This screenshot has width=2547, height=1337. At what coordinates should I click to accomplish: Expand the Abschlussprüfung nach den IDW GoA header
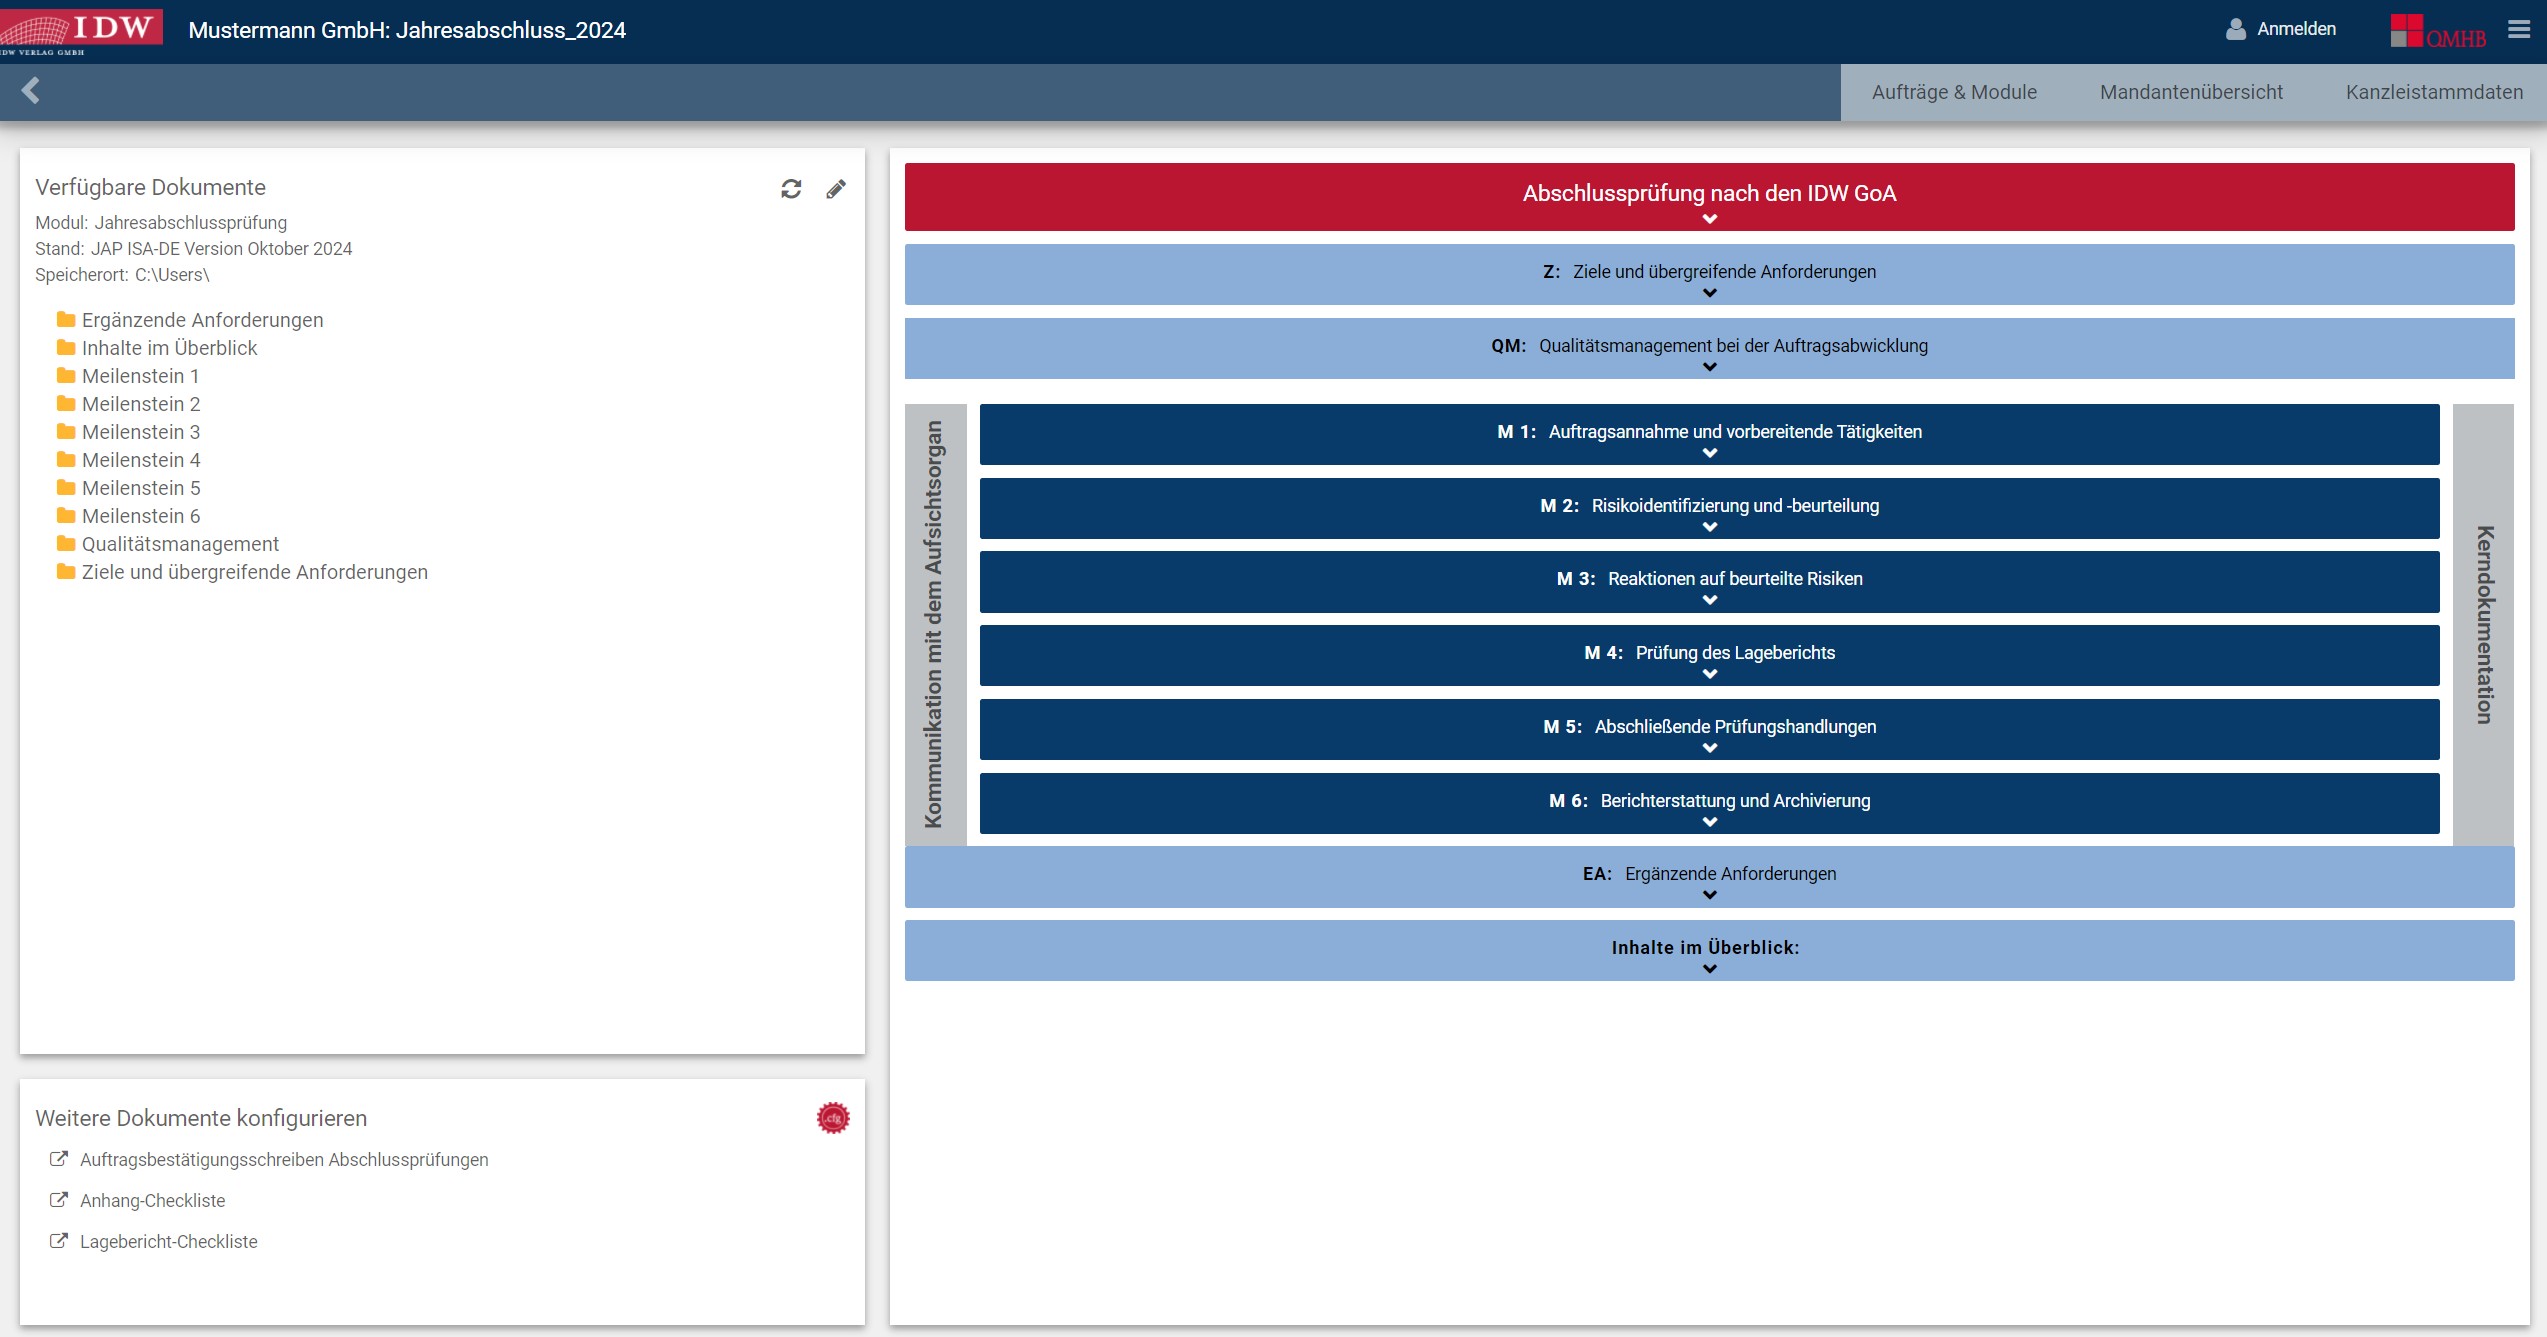[1709, 197]
